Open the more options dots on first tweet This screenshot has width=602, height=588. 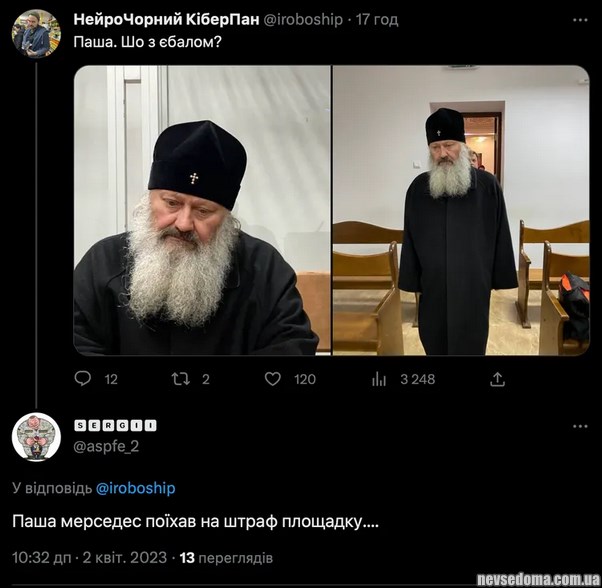point(580,20)
